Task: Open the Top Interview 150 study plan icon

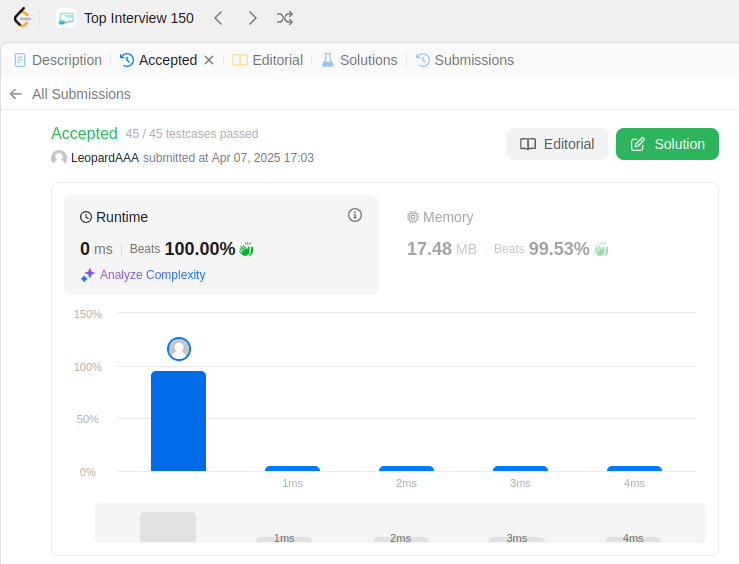Action: (x=66, y=18)
